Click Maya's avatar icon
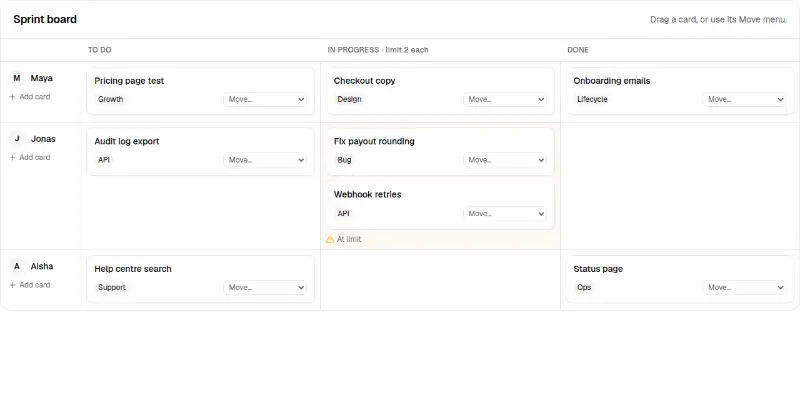The width and height of the screenshot is (800, 400). tap(17, 78)
